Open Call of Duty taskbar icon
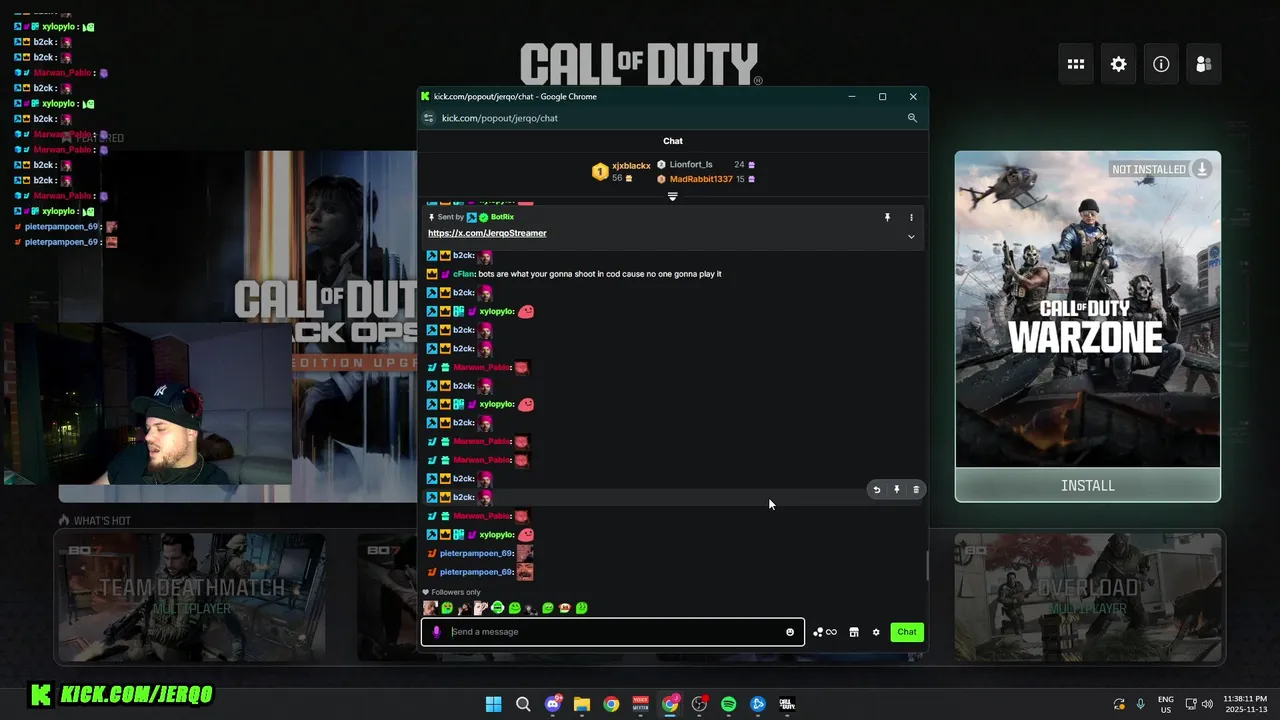The image size is (1280, 720). point(787,704)
